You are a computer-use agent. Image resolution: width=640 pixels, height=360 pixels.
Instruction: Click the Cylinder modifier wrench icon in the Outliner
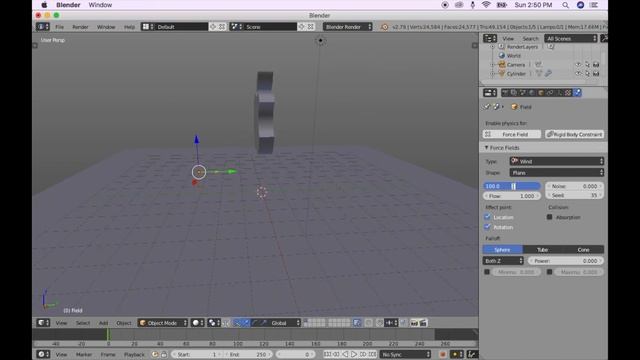548,73
